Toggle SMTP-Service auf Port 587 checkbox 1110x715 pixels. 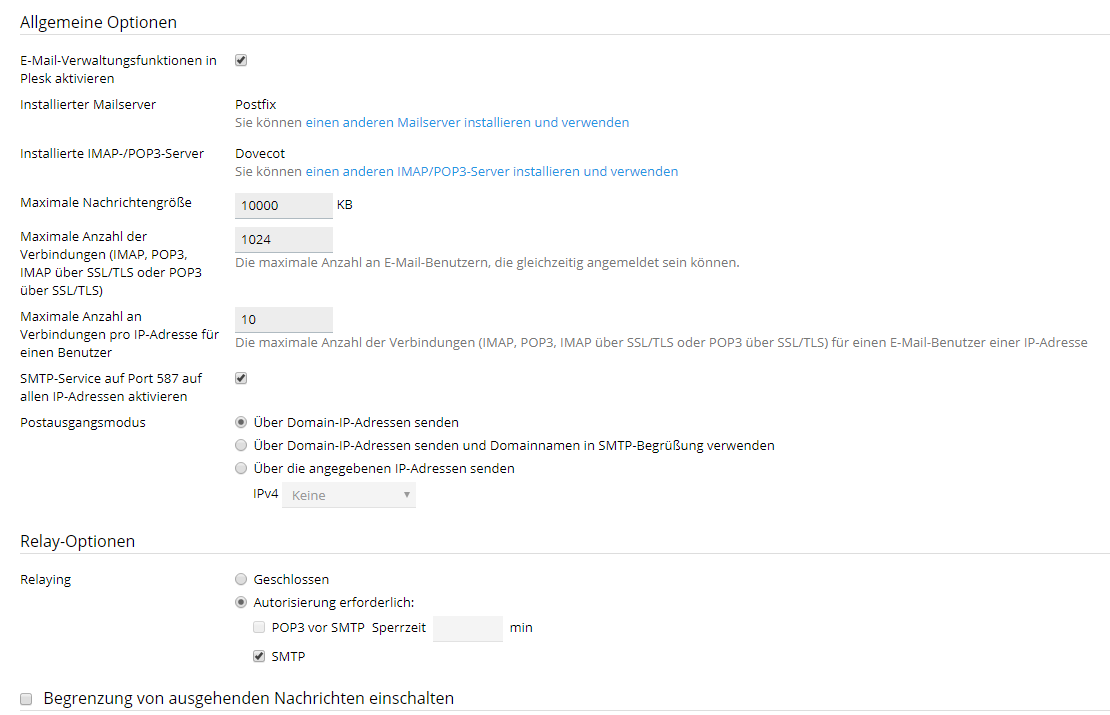tap(241, 378)
